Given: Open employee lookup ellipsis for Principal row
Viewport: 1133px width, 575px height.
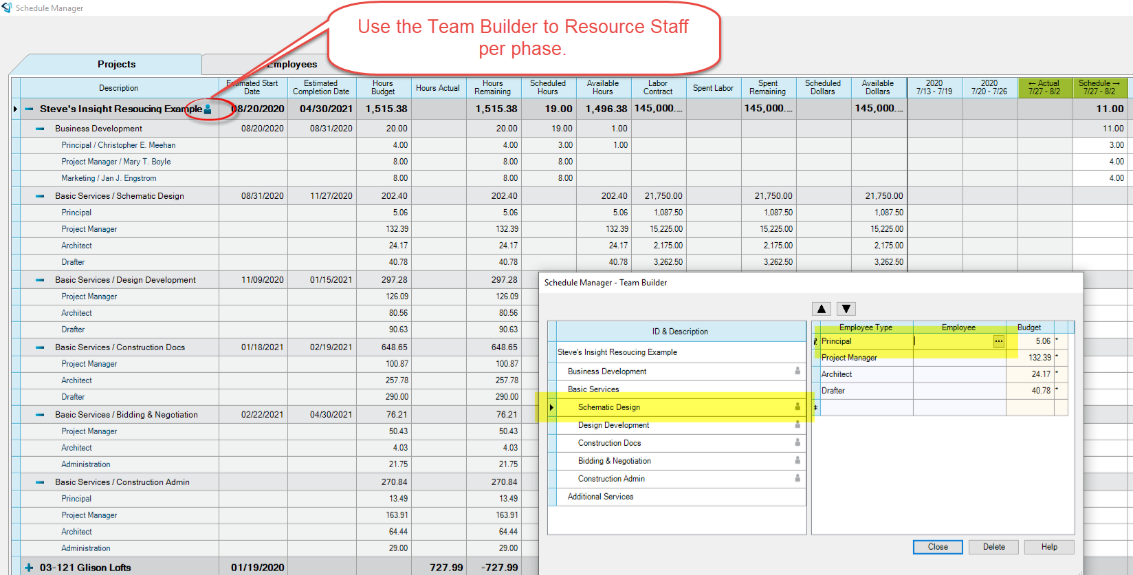Looking at the screenshot, I should click(997, 341).
